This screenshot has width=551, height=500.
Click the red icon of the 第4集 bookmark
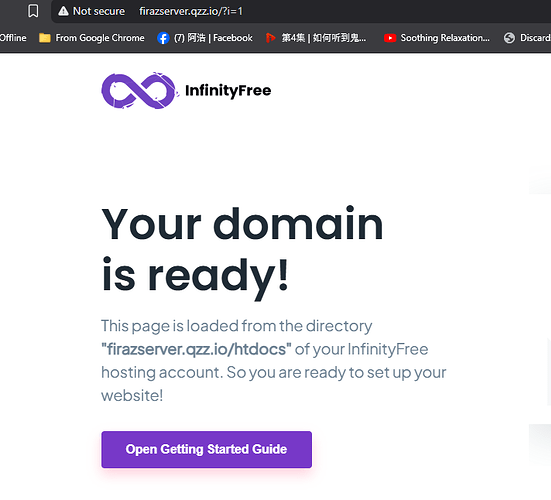(270, 38)
